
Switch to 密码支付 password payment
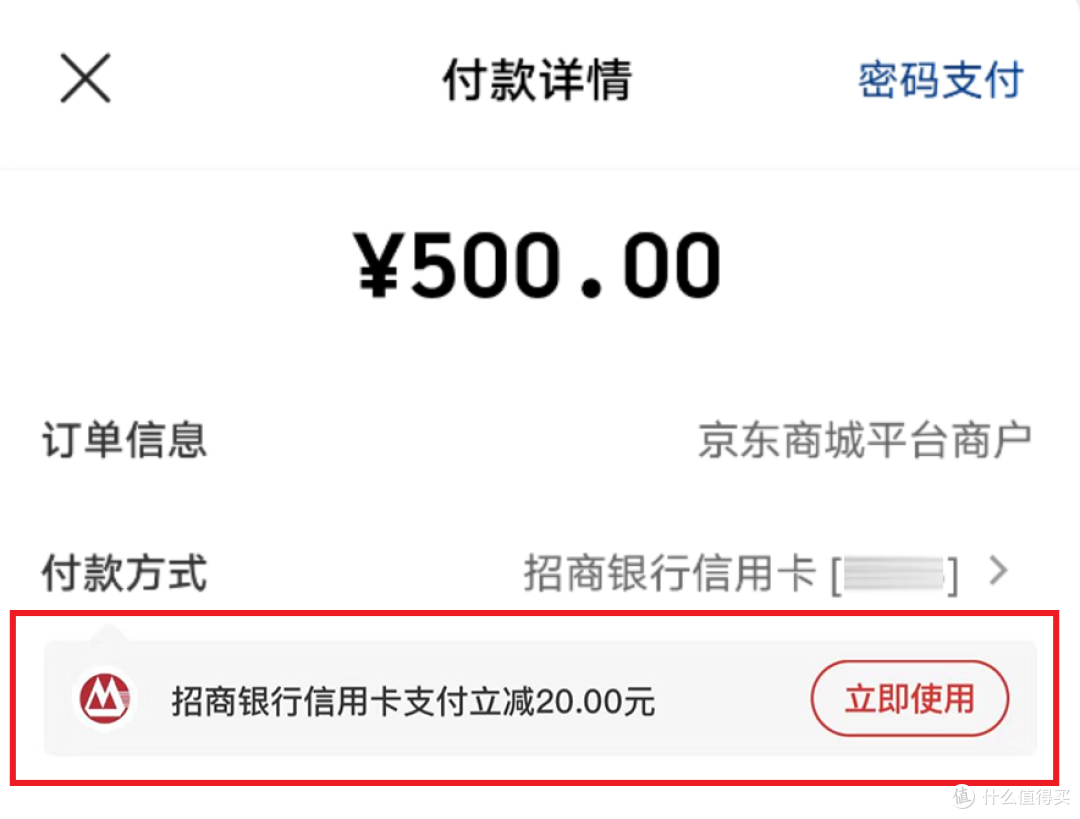(x=940, y=80)
